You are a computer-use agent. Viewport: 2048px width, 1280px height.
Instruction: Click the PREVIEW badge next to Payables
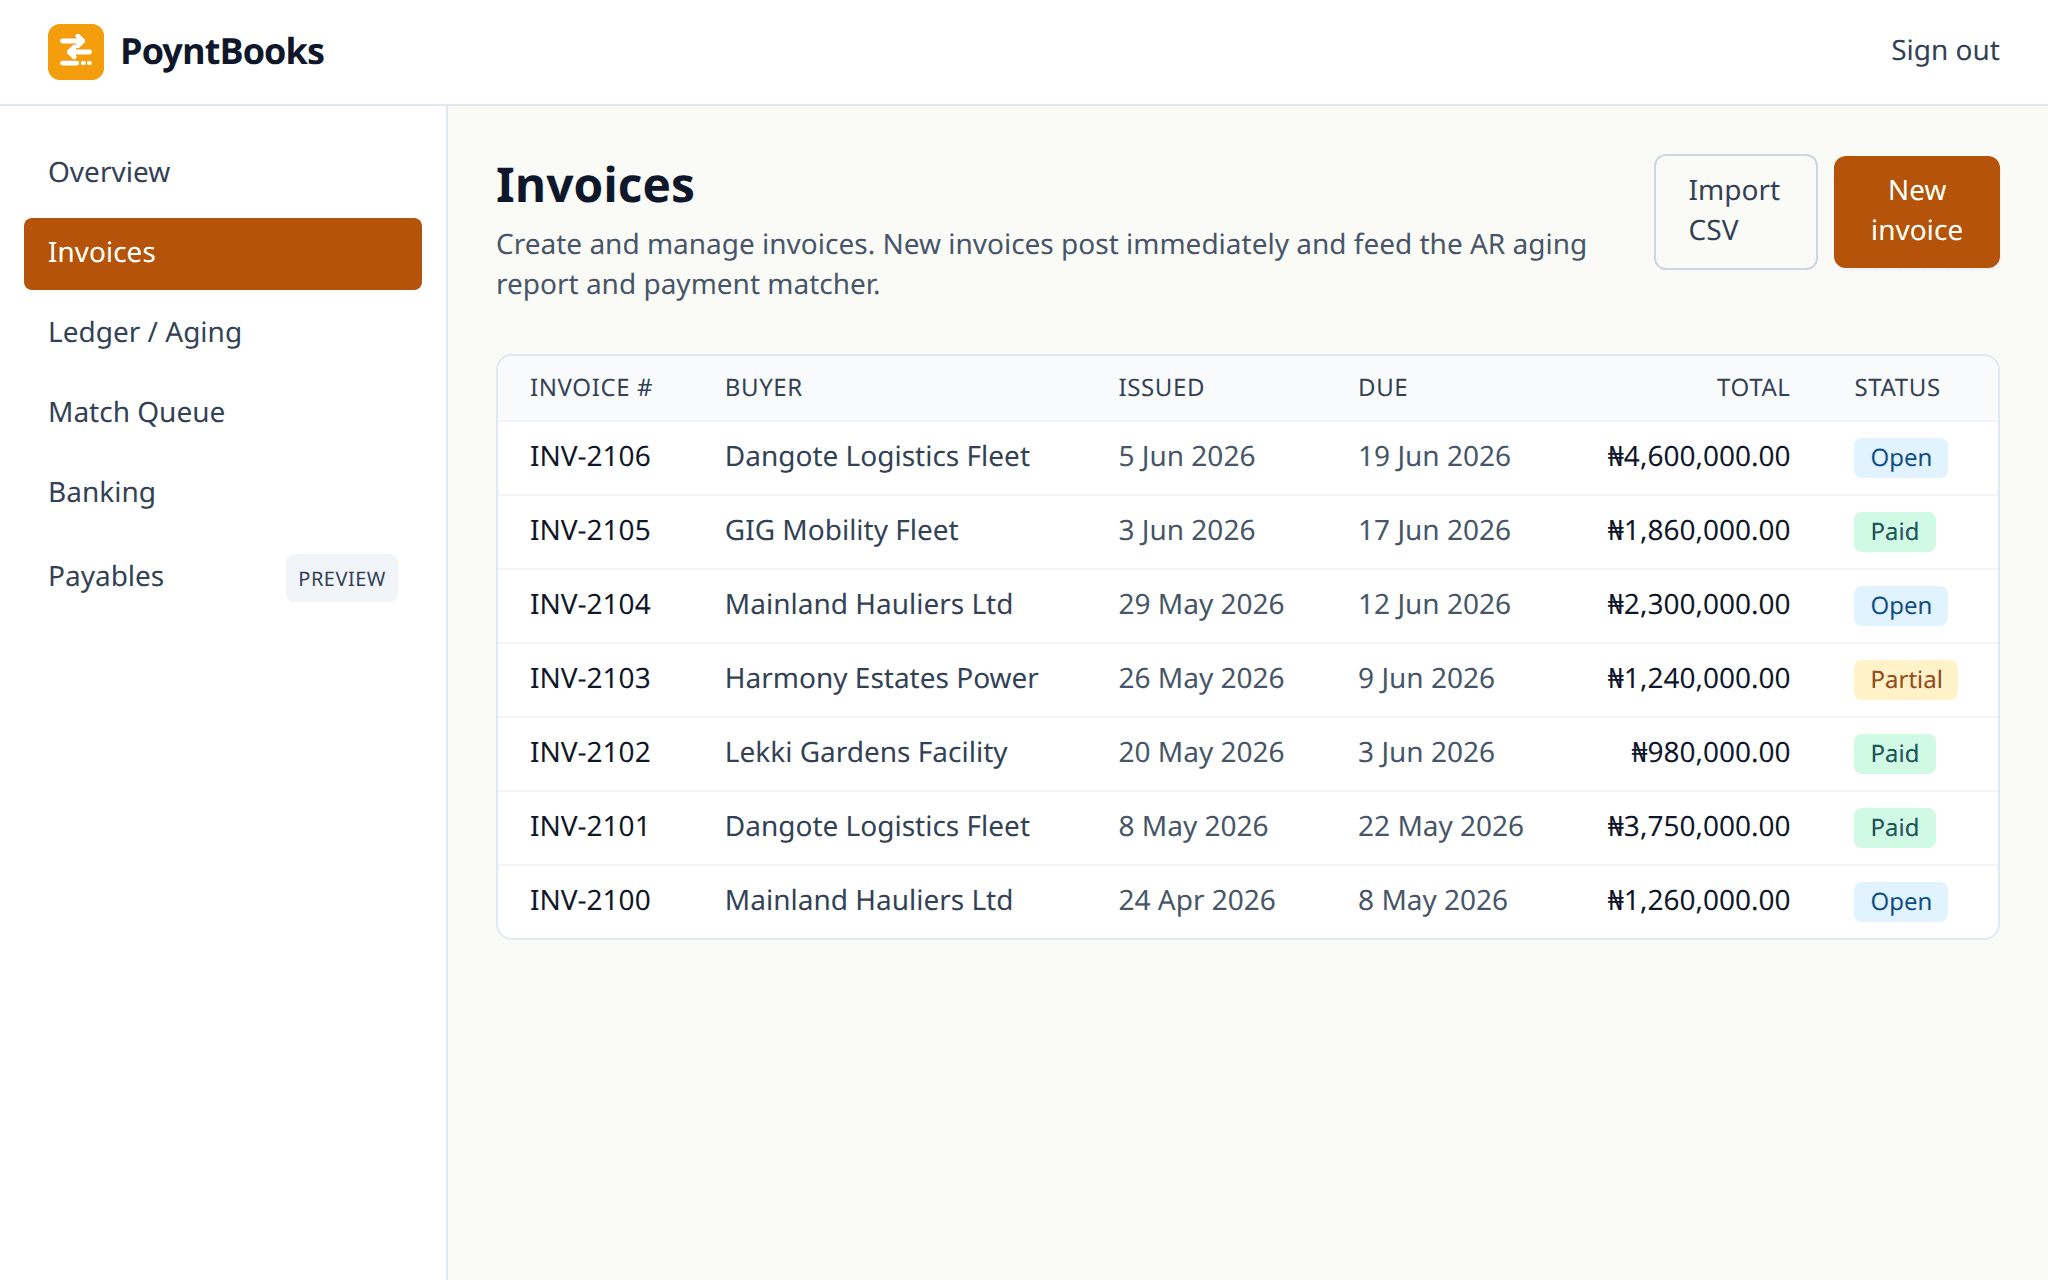pos(342,578)
